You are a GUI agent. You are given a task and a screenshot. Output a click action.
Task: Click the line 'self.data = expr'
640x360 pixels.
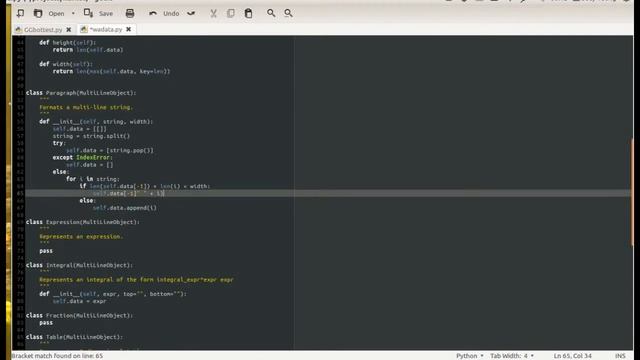point(79,301)
